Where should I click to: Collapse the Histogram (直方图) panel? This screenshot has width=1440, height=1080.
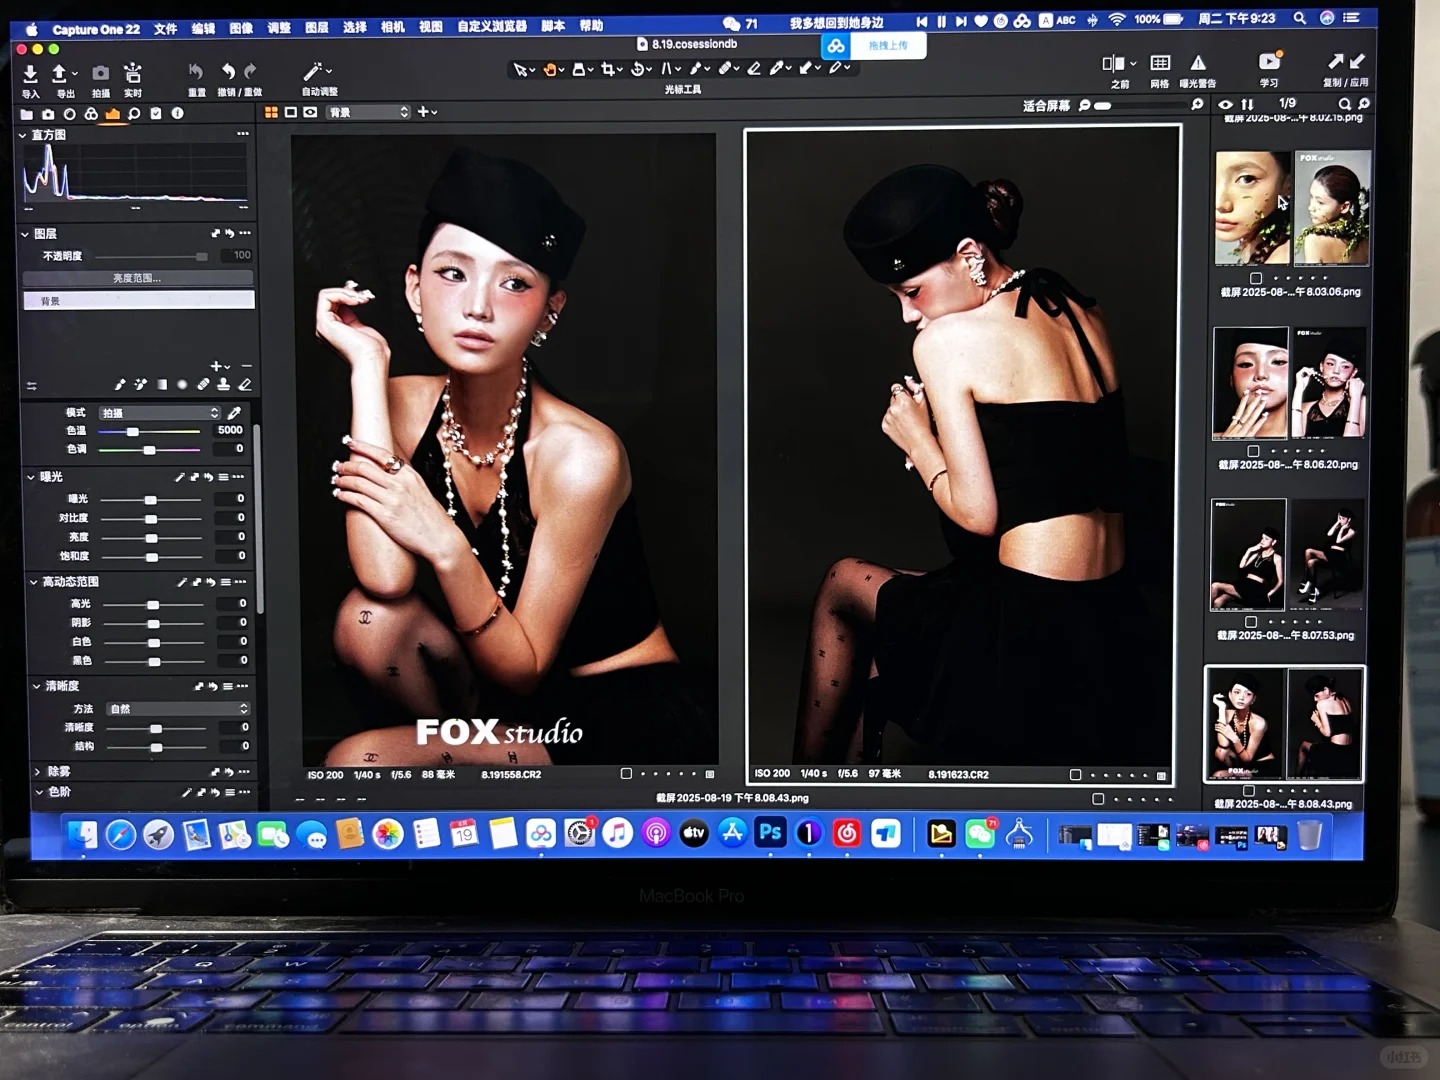[x=23, y=135]
